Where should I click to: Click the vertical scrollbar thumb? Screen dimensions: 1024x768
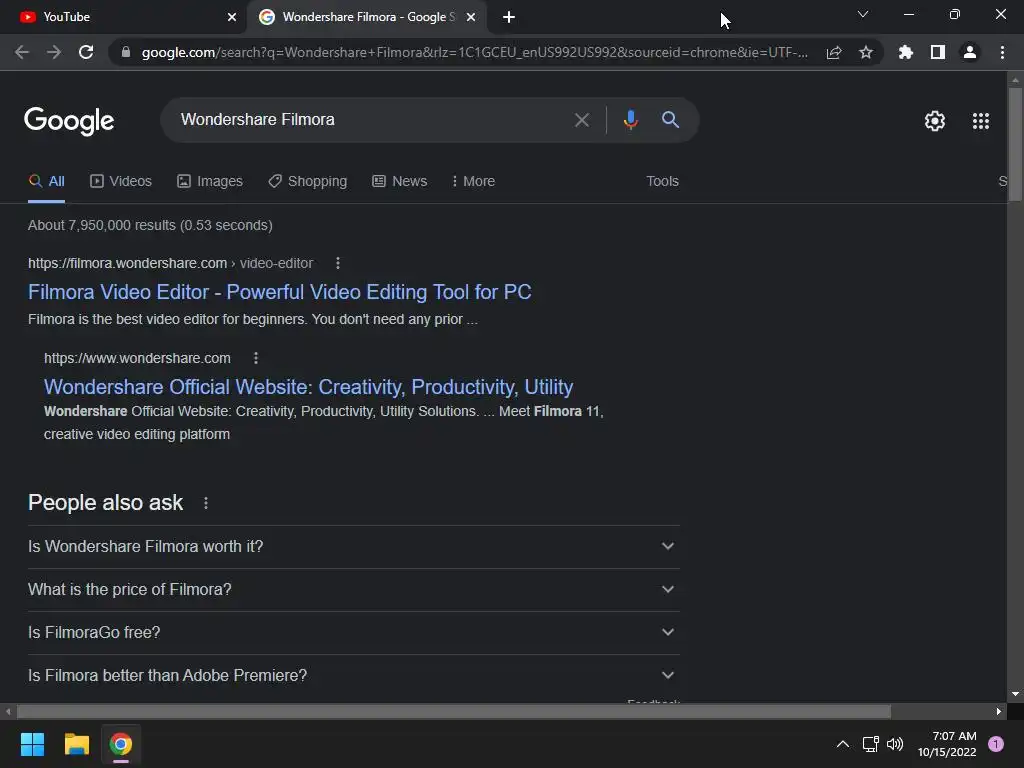[1015, 144]
